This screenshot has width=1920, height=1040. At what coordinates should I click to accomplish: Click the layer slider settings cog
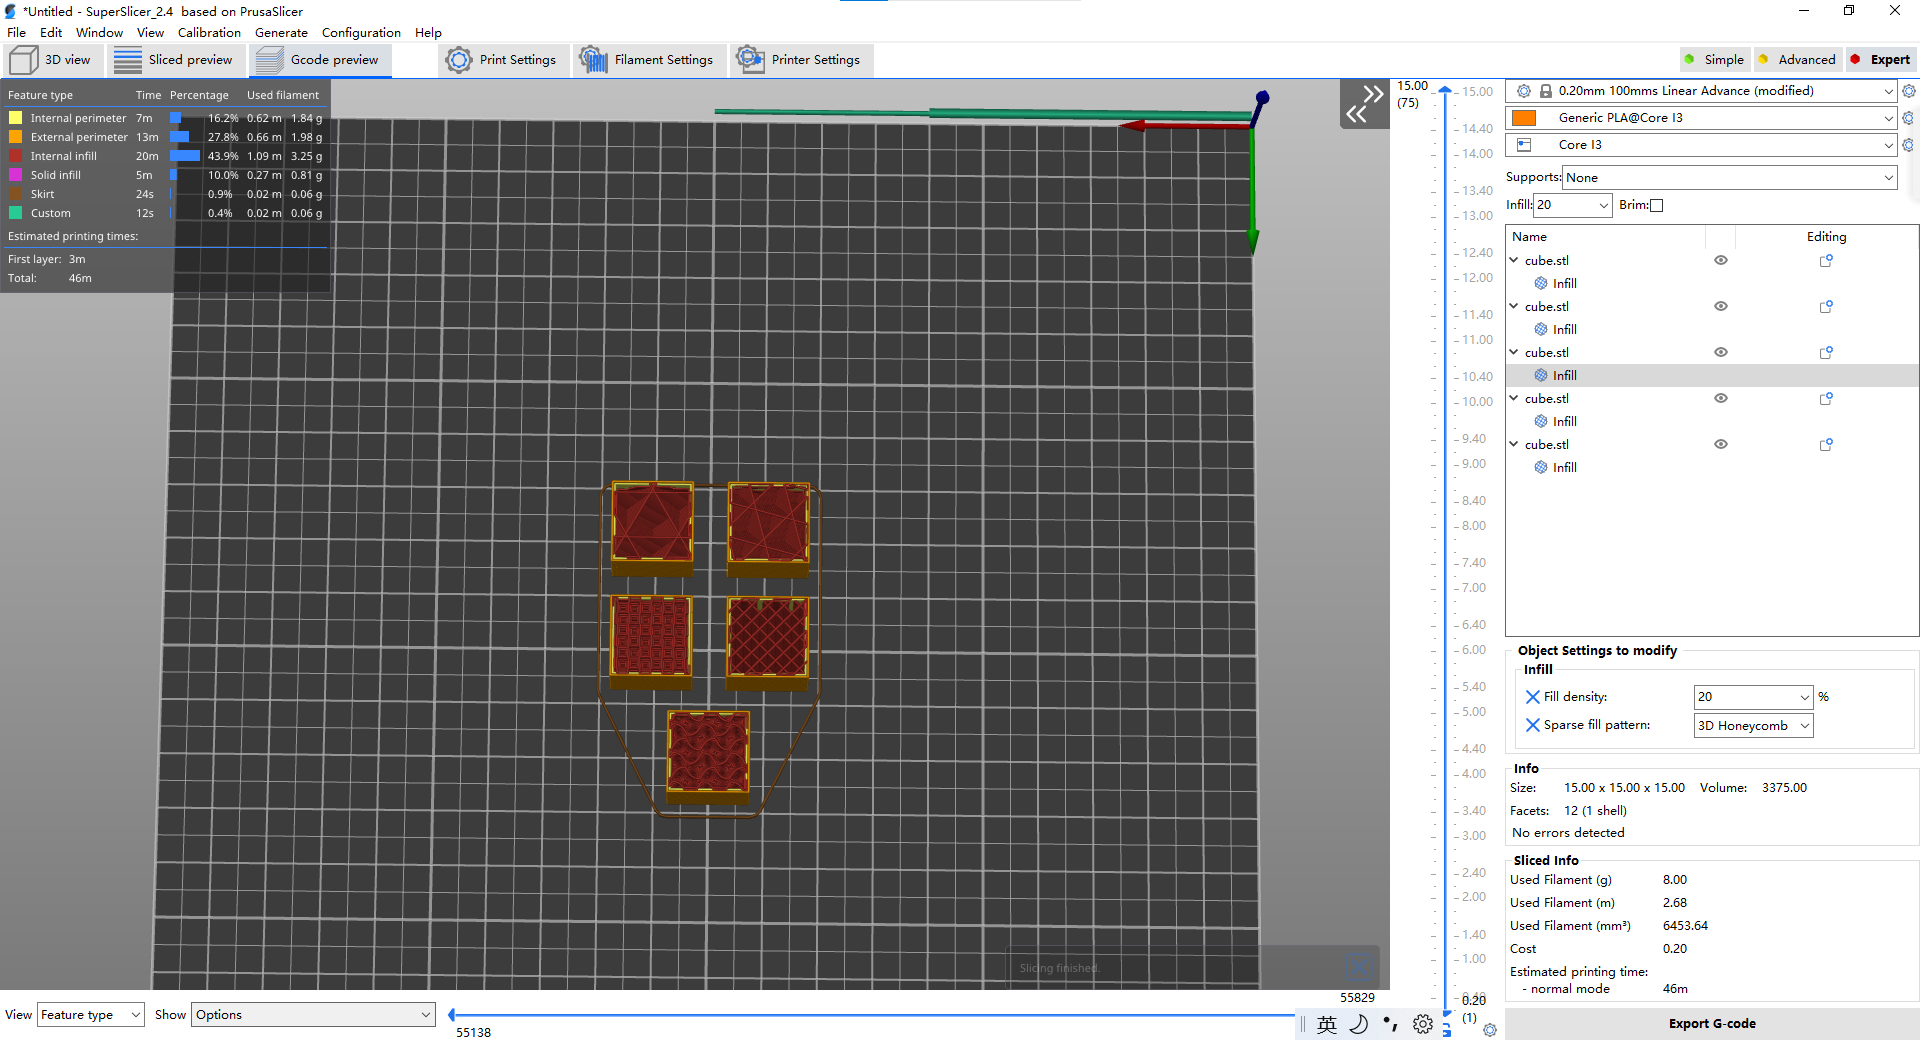coord(1490,1030)
